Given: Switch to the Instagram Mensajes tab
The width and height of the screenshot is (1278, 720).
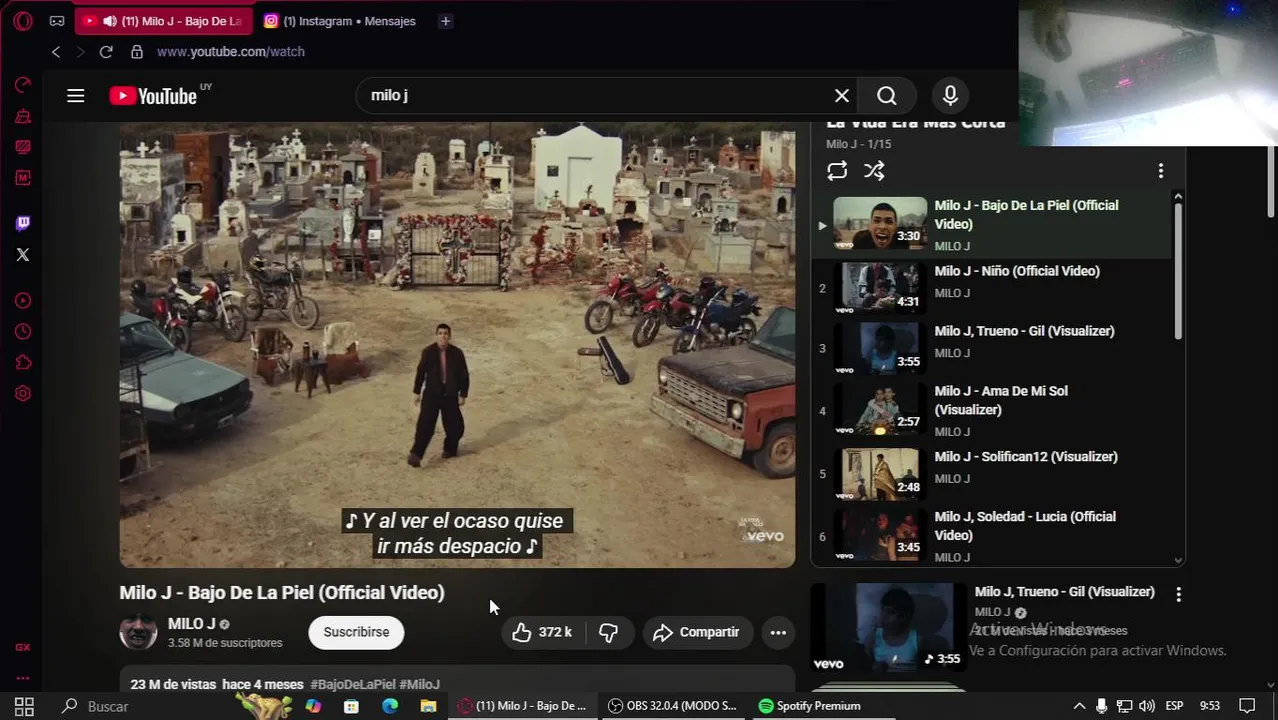Looking at the screenshot, I should coord(340,21).
